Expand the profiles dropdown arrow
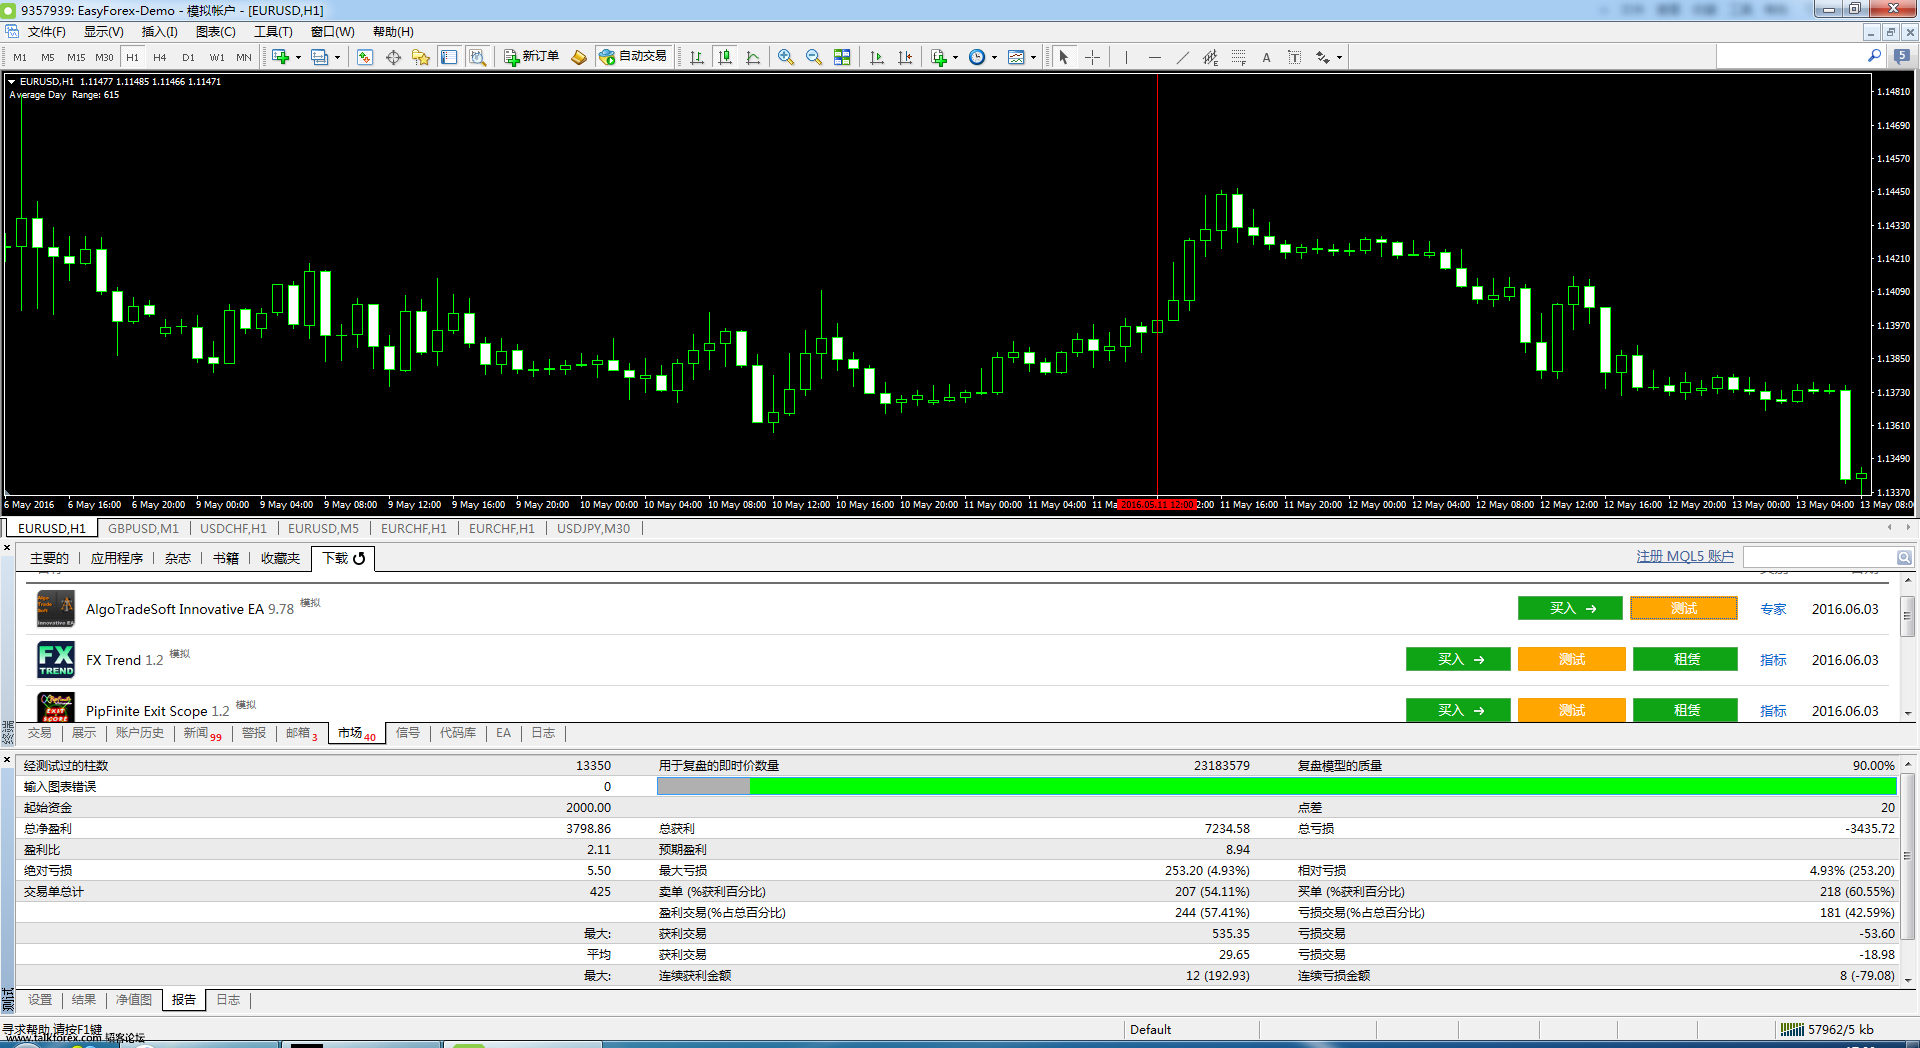The height and width of the screenshot is (1048, 1920). pyautogui.click(x=337, y=57)
